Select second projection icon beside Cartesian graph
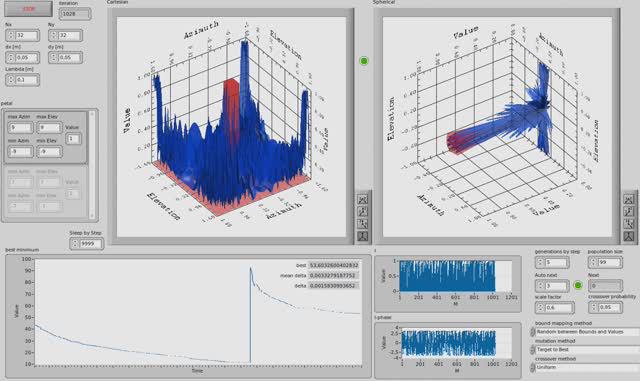Viewport: 640px width, 381px height. tap(362, 212)
